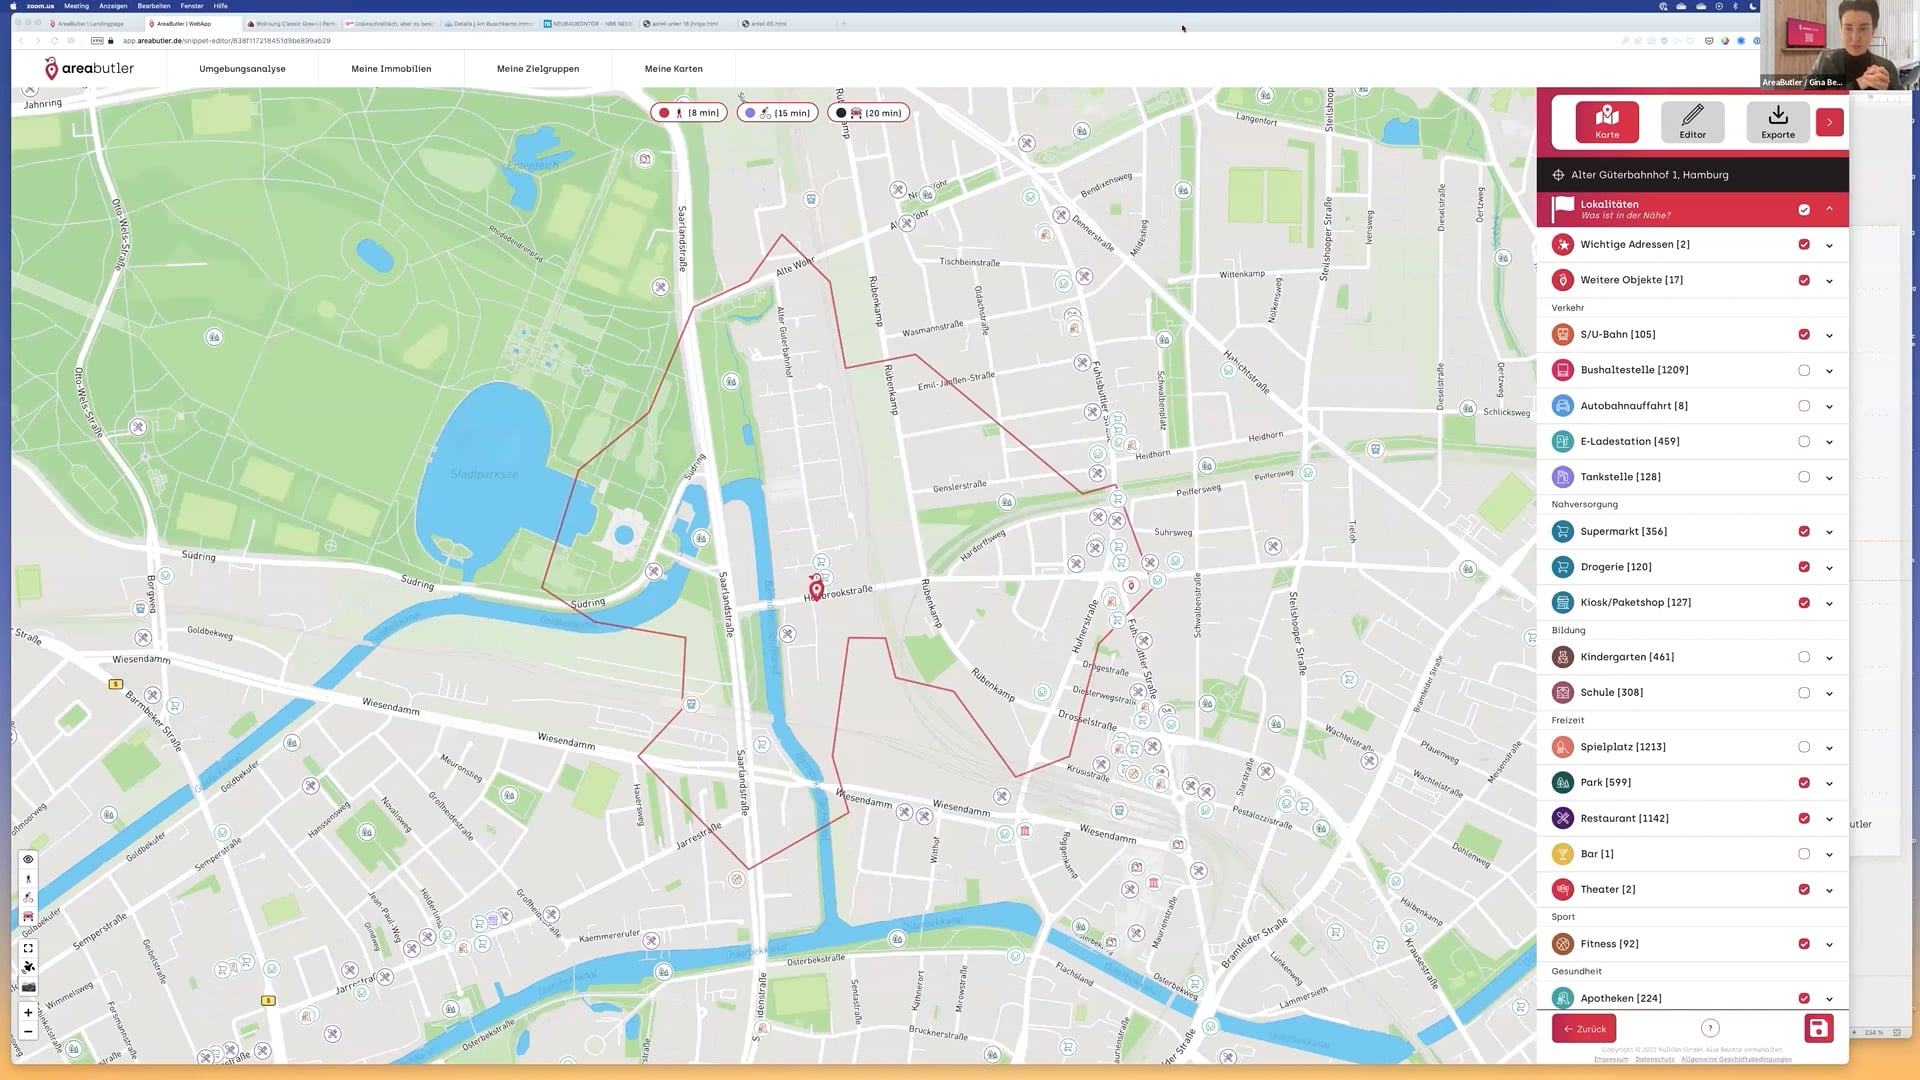
Task: Open the Meeting menu in macOS menu bar
Action: (76, 6)
